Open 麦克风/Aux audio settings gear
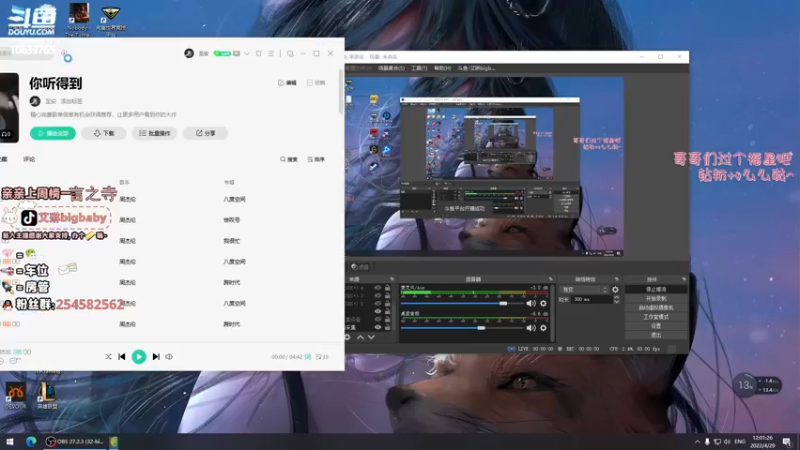Screen dimensions: 800x450 pos(543,303)
